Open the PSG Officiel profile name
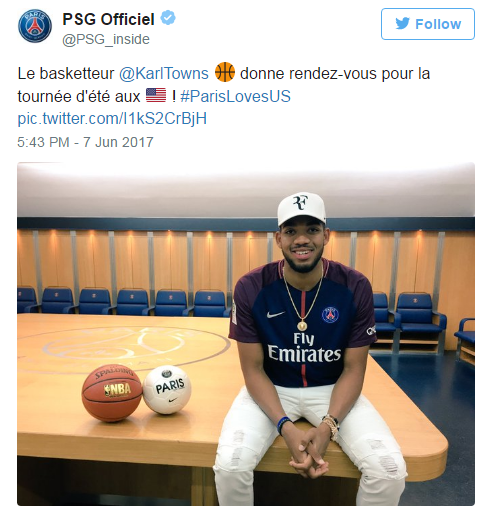Screen dimensions: 484x510 pyautogui.click(x=108, y=19)
